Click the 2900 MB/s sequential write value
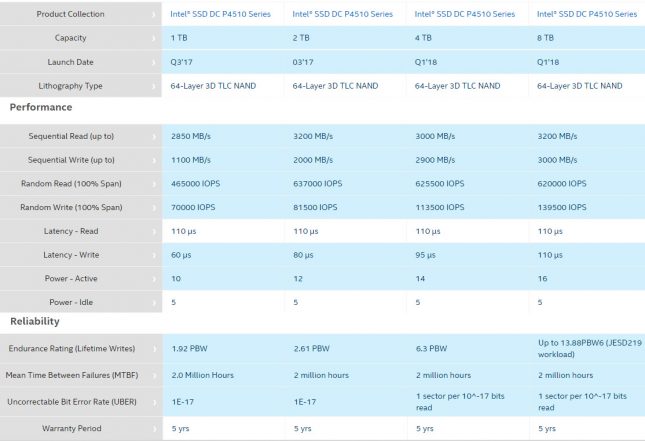The height and width of the screenshot is (441, 645). [435, 160]
